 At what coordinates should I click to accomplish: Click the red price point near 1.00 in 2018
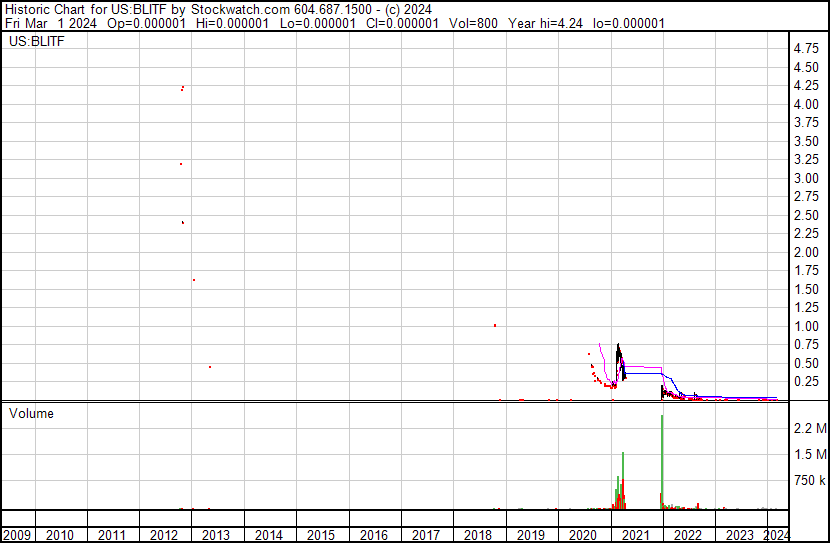click(x=495, y=325)
